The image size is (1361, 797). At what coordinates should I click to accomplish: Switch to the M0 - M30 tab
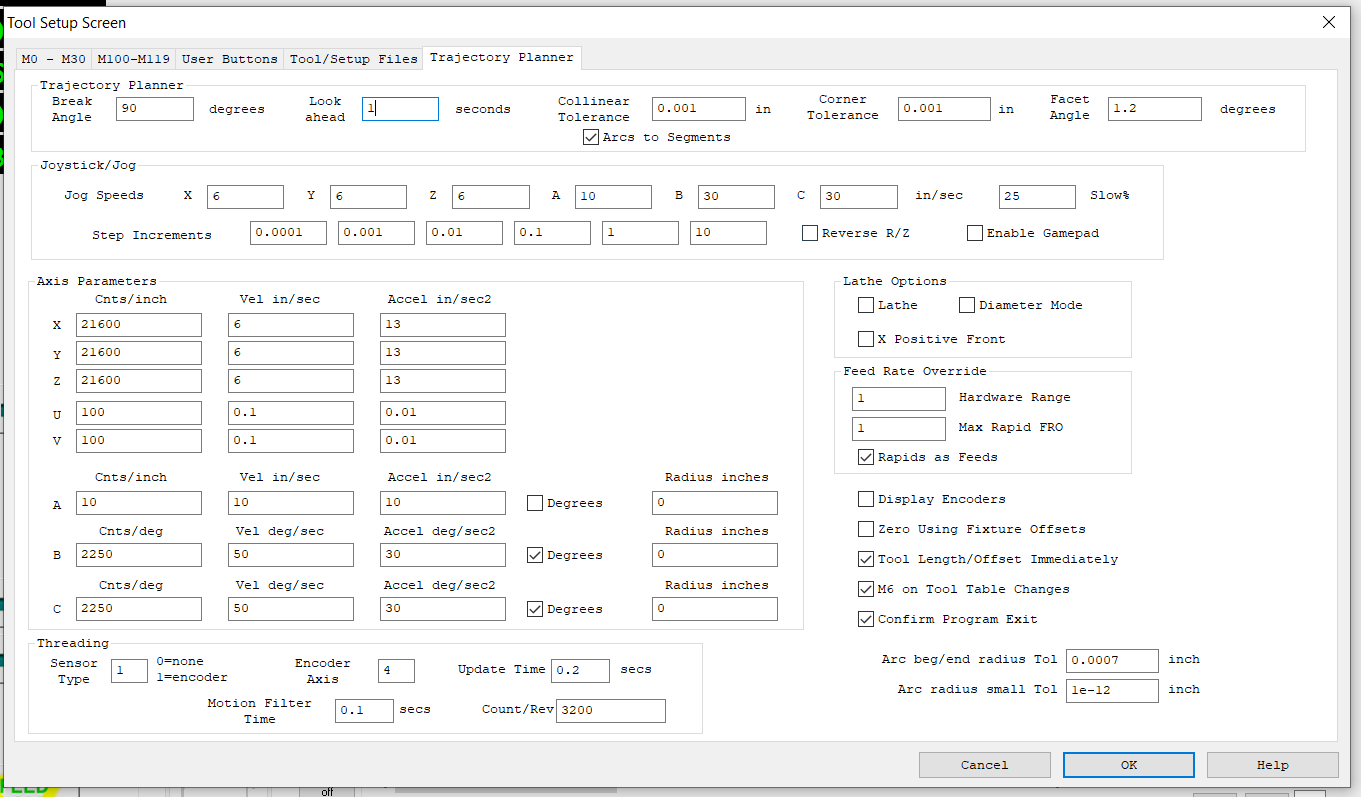(54, 59)
